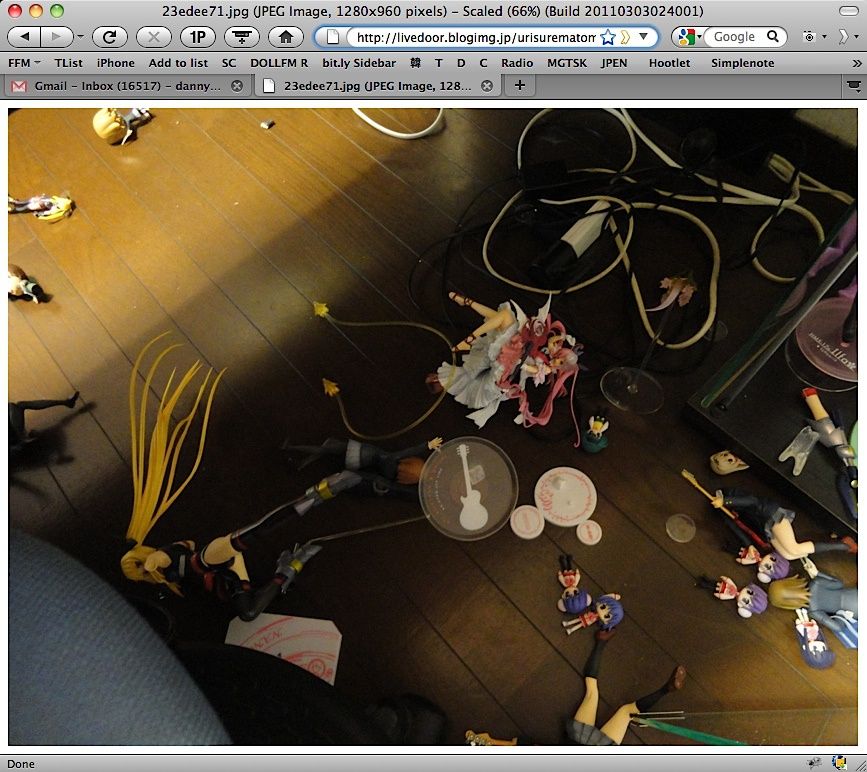Click the Simplenote bookmark
Screen dimensions: 867x772
742,62
